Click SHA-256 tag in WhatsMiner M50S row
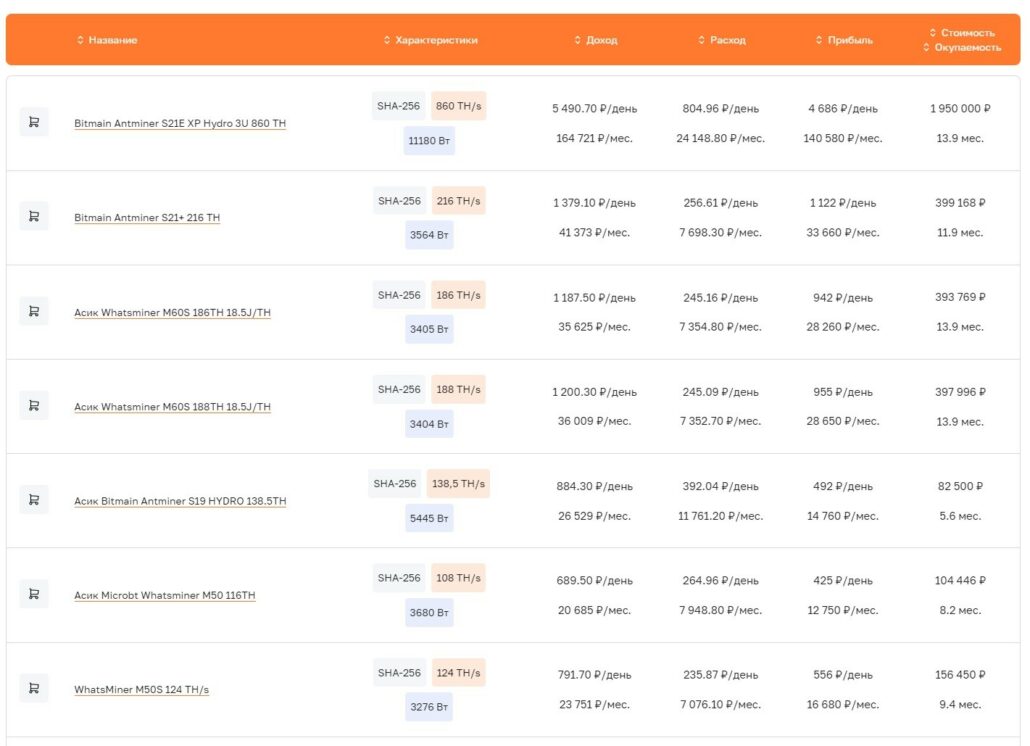The image size is (1030, 746). (x=399, y=673)
